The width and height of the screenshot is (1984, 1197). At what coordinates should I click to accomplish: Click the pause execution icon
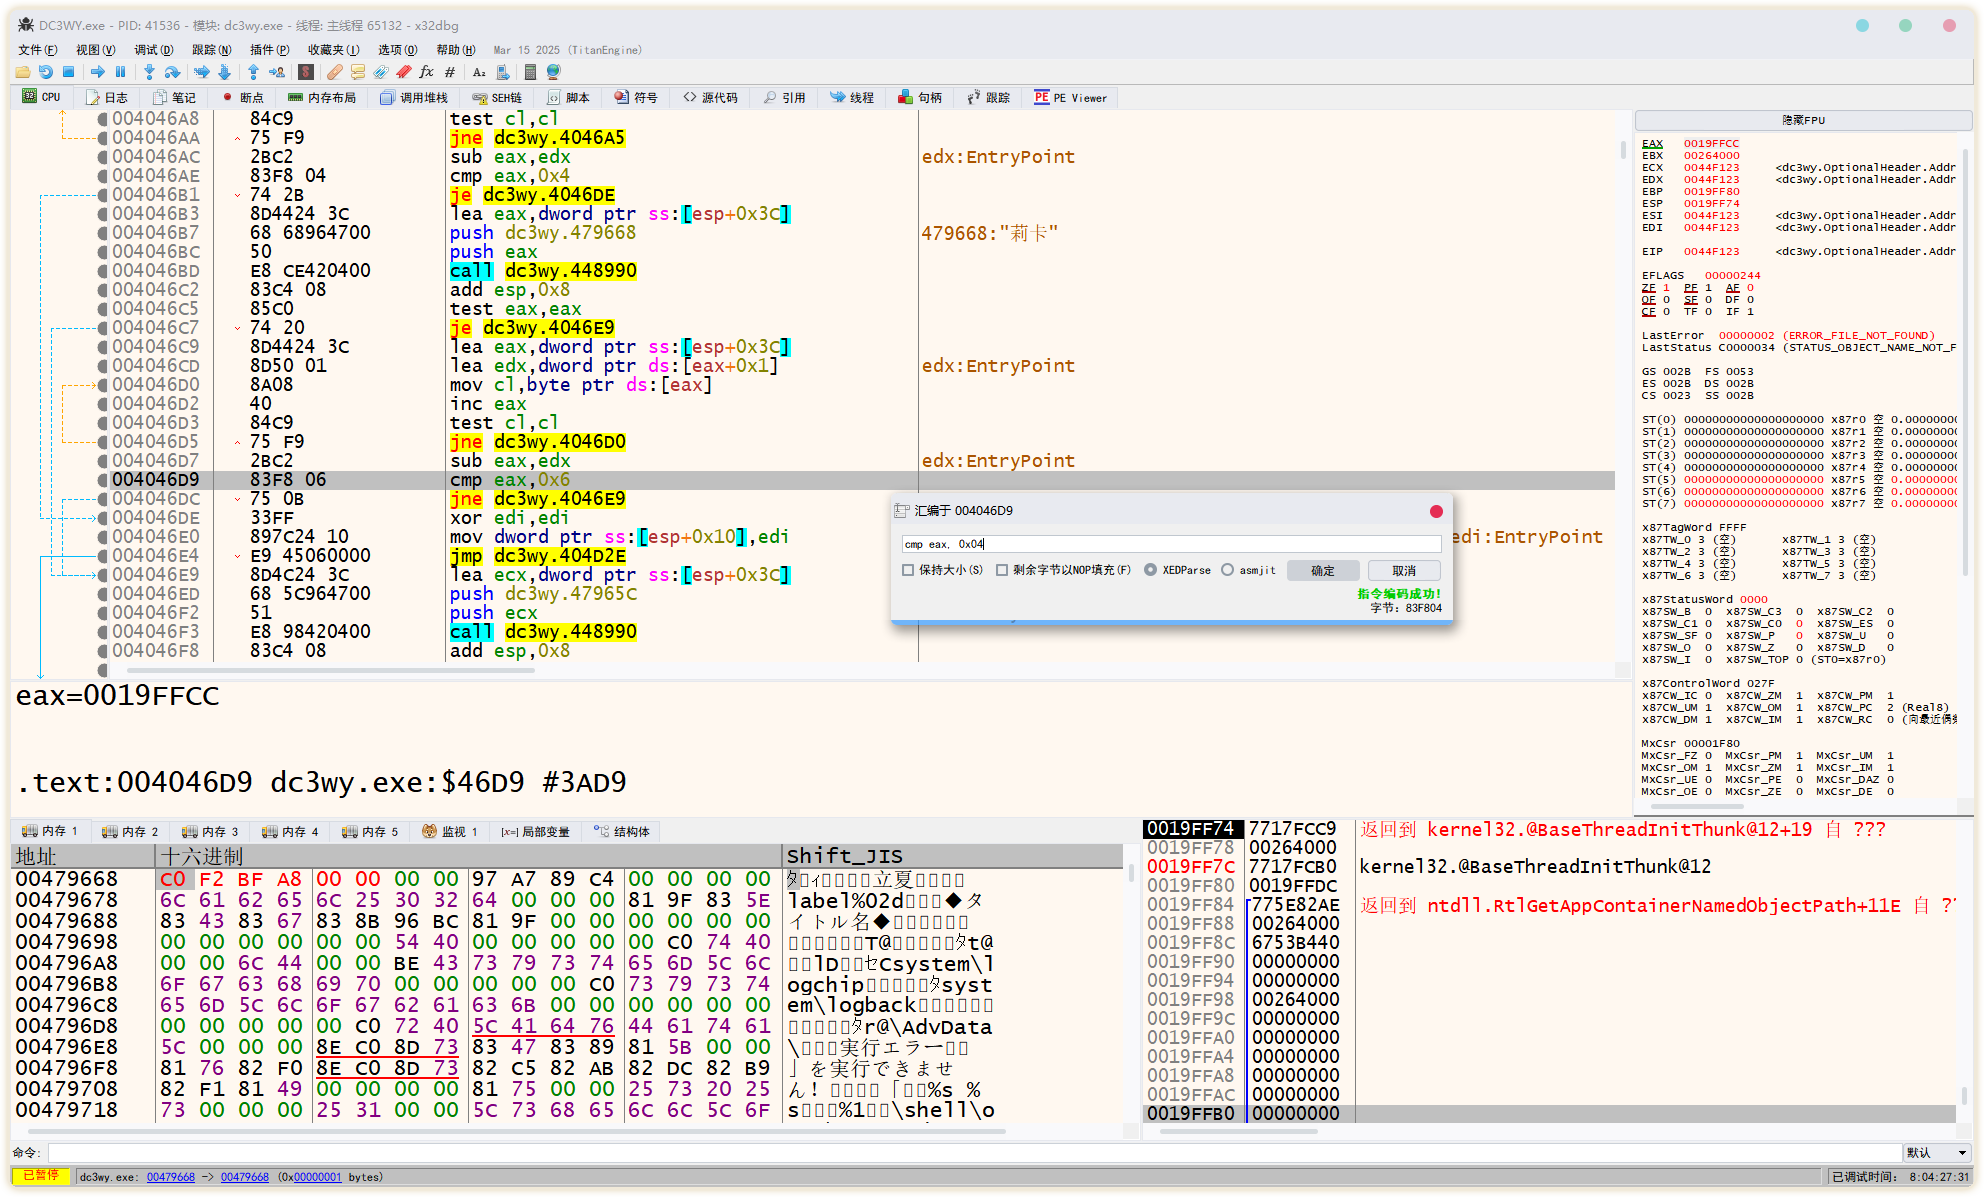click(x=120, y=72)
